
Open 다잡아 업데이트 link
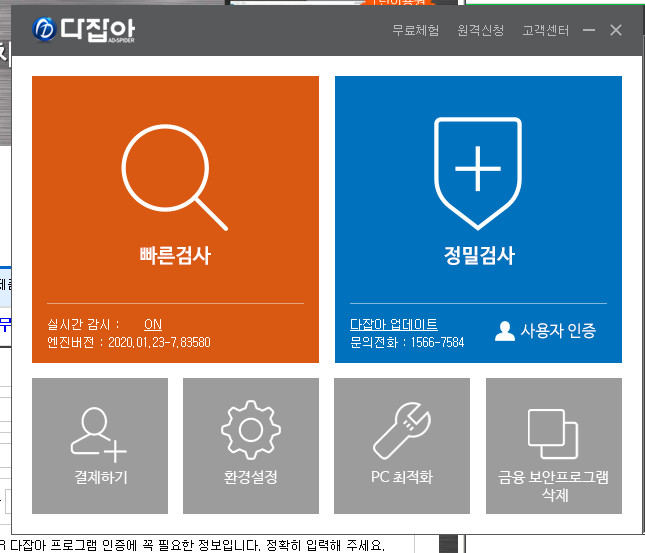394,324
